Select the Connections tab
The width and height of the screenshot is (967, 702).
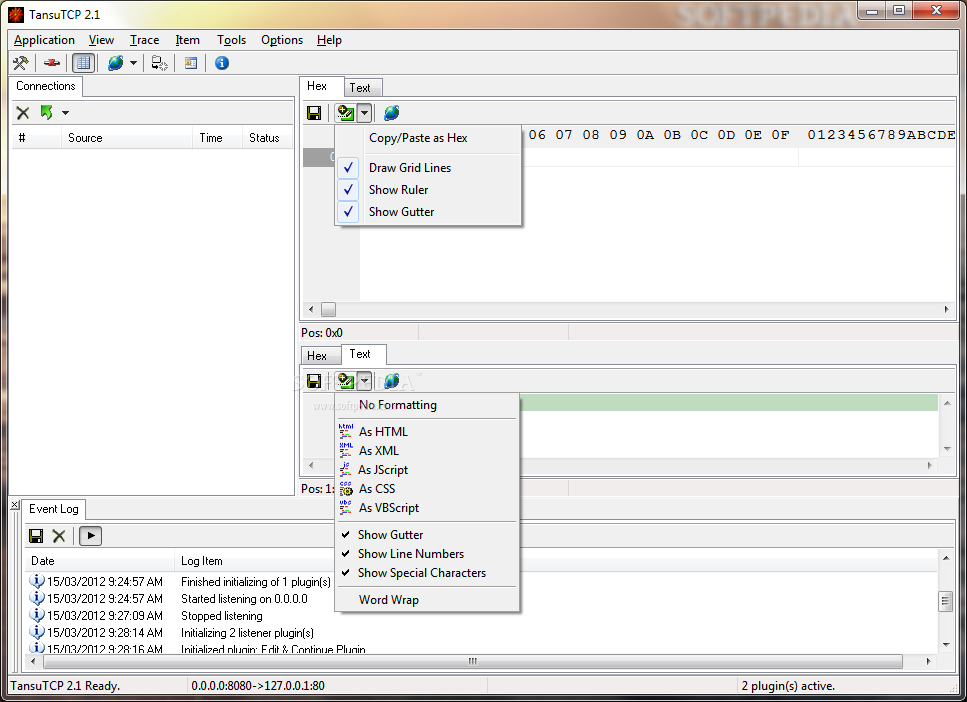point(46,86)
